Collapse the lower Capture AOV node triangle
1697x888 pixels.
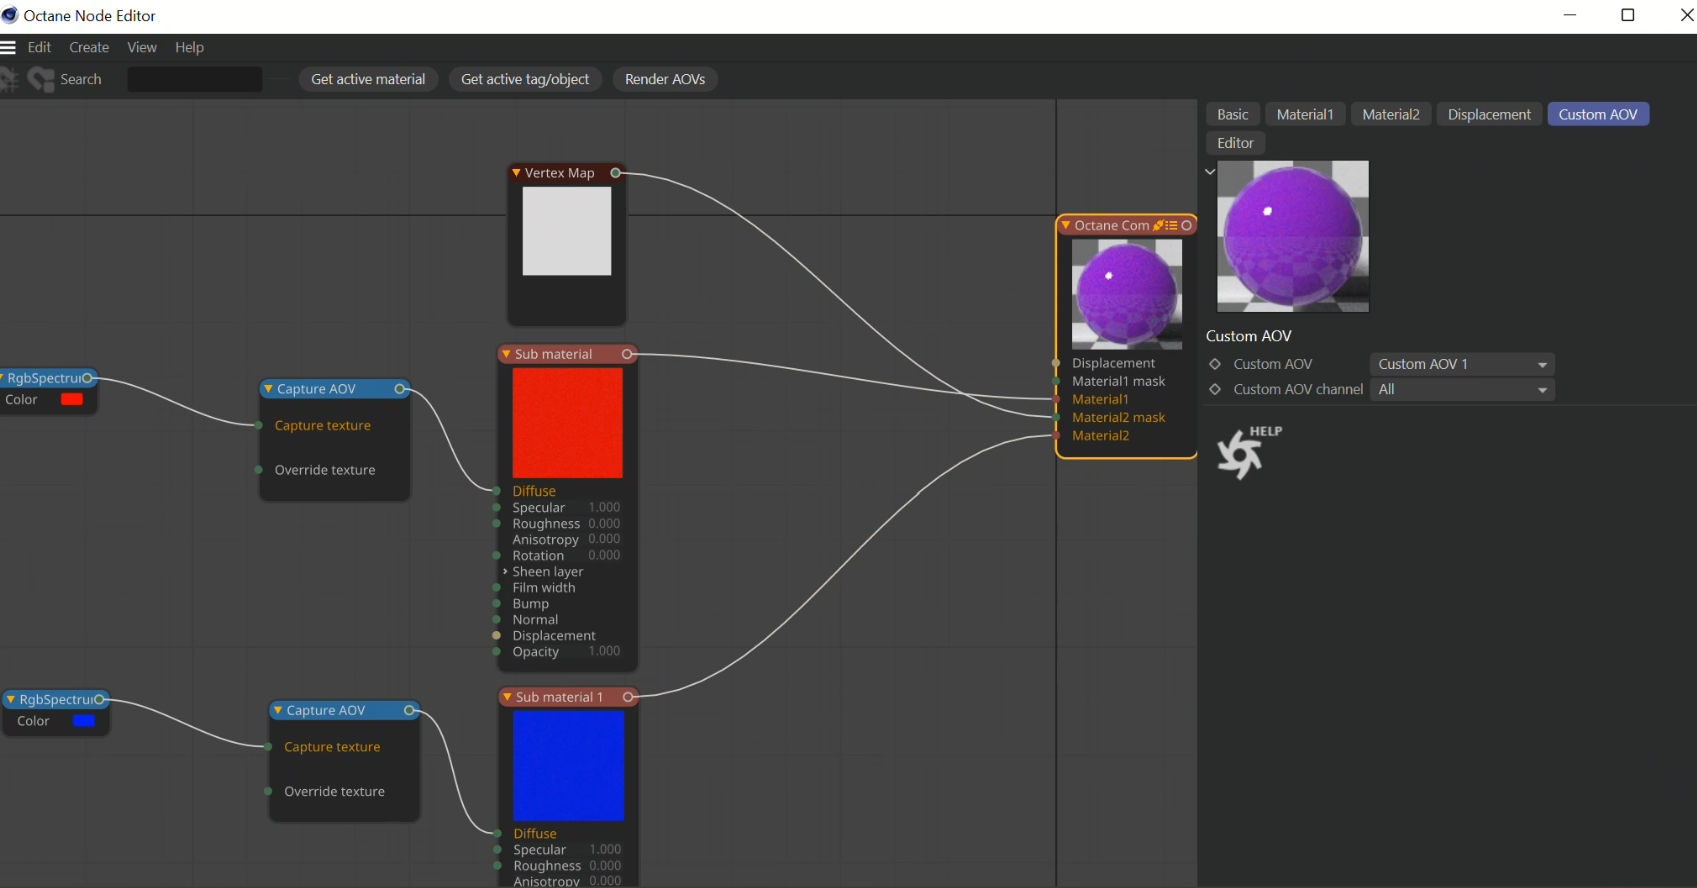[x=278, y=710]
